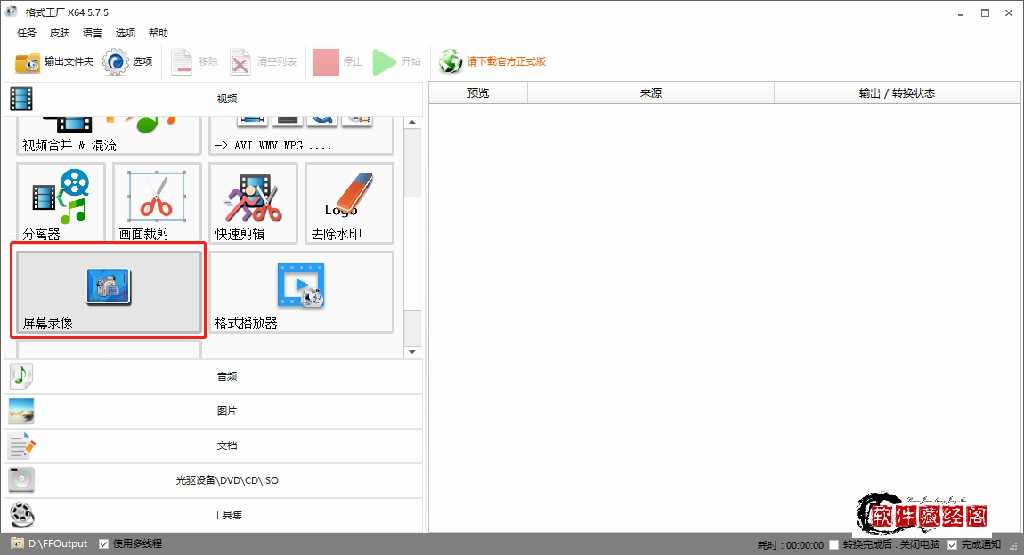Click the 来源 column header
The height and width of the screenshot is (555, 1024).
tap(650, 93)
